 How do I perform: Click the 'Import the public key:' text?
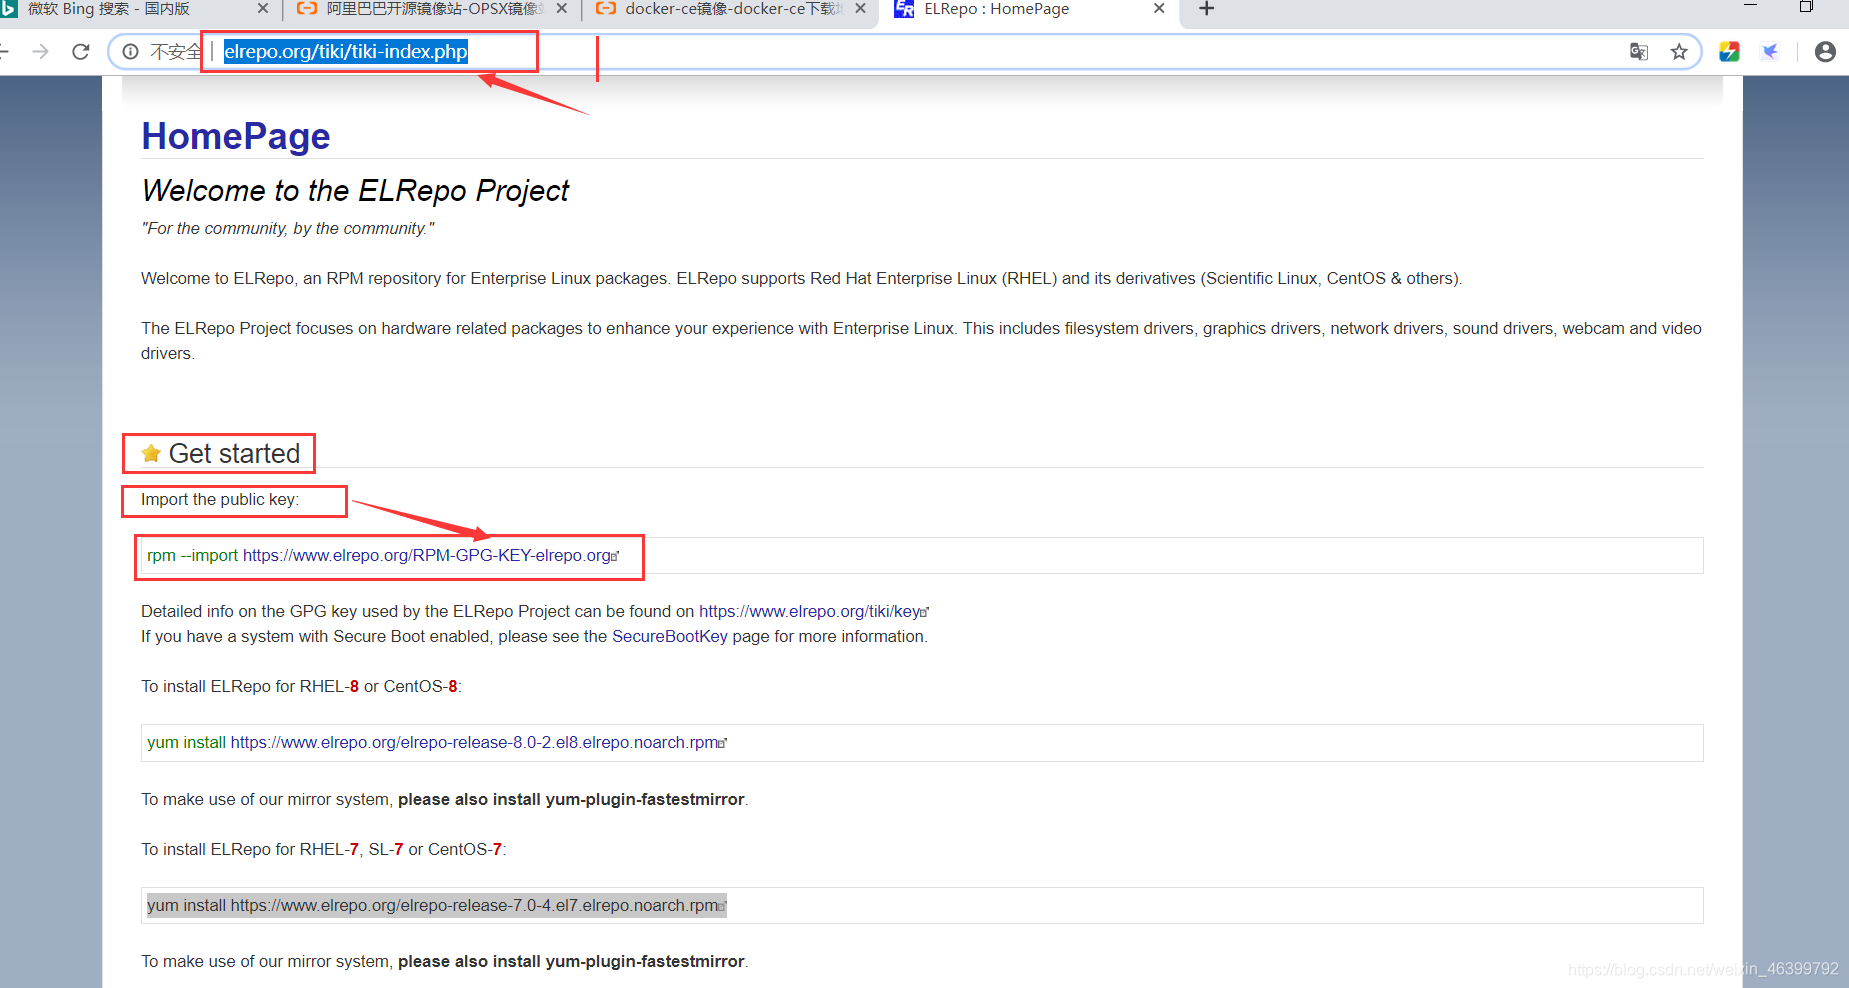coord(220,500)
